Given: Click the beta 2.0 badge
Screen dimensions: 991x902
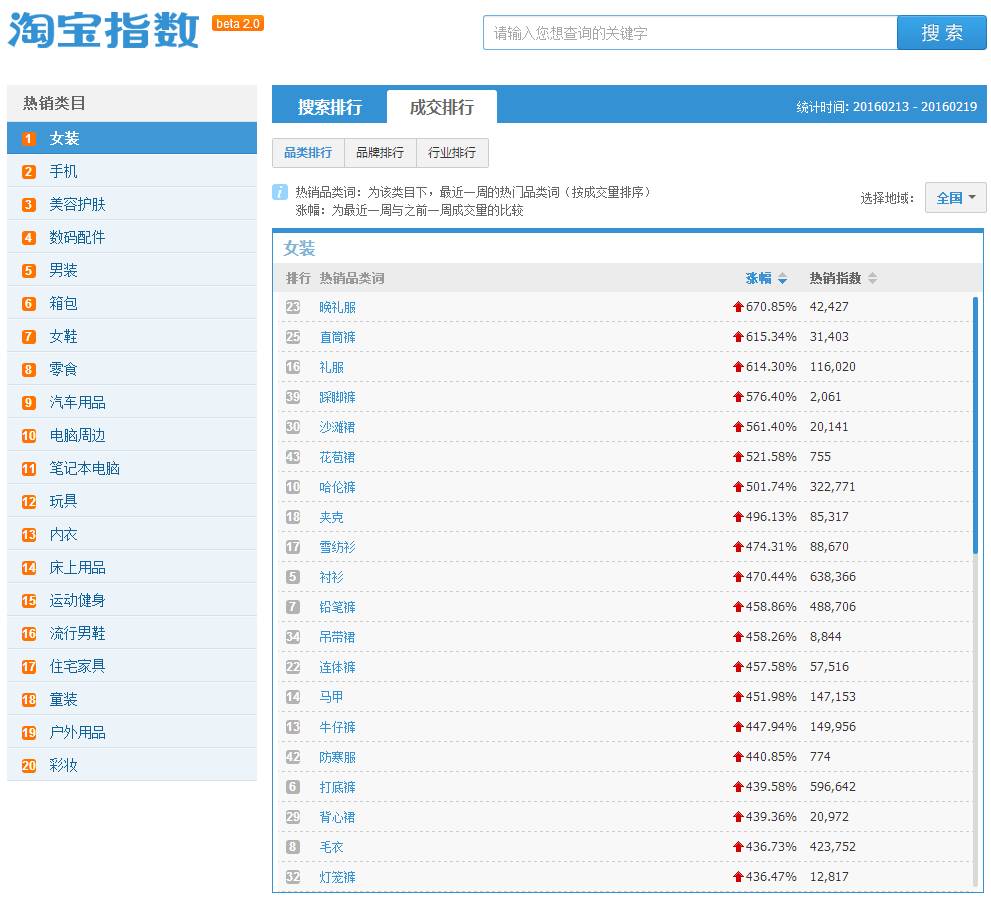Looking at the screenshot, I should pos(238,23).
